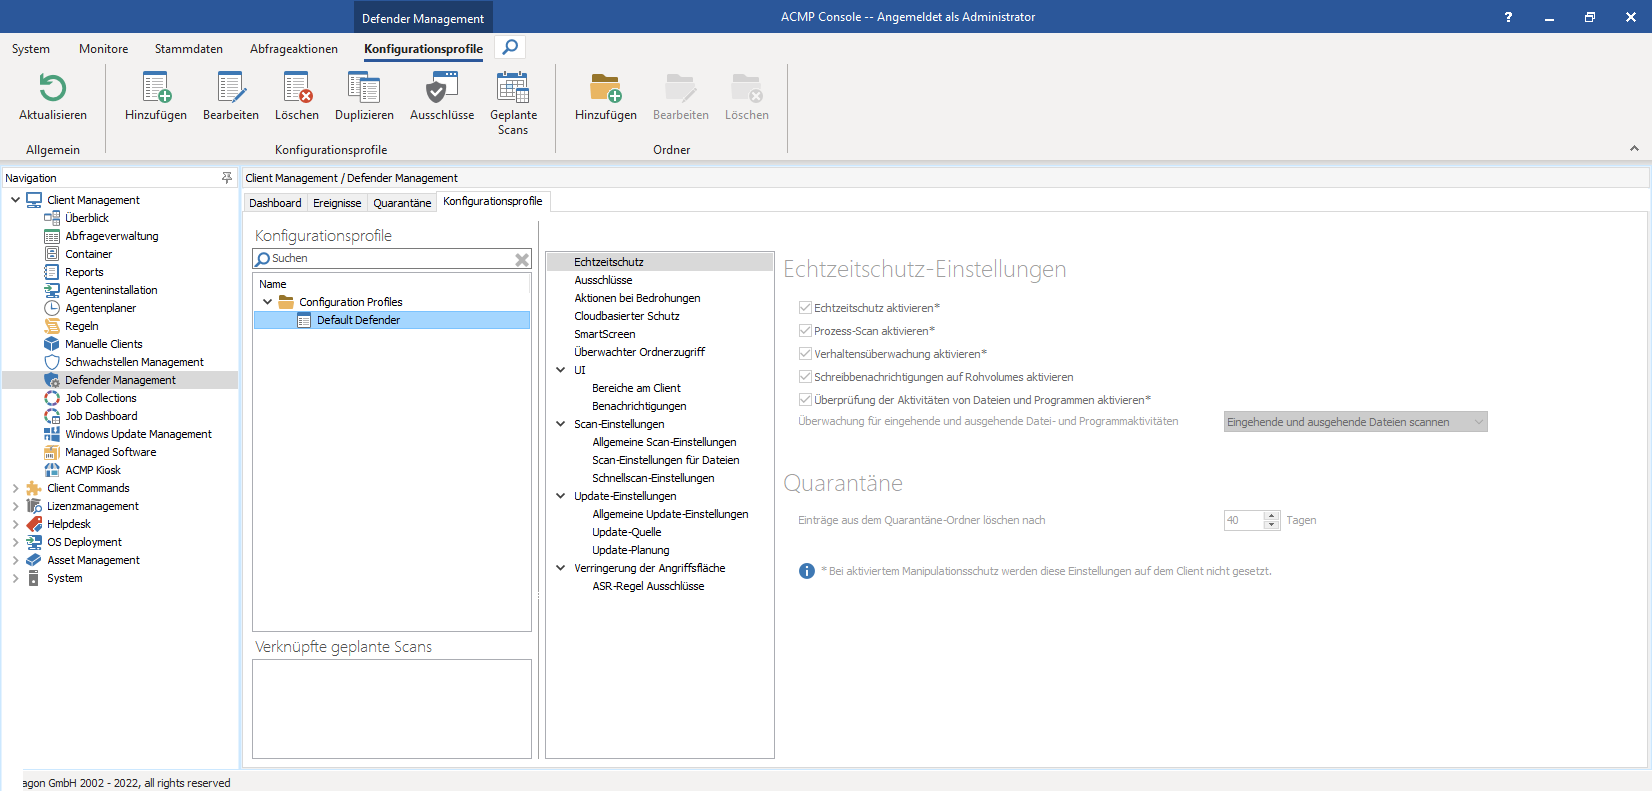Open Windows Update Management node

tap(138, 434)
